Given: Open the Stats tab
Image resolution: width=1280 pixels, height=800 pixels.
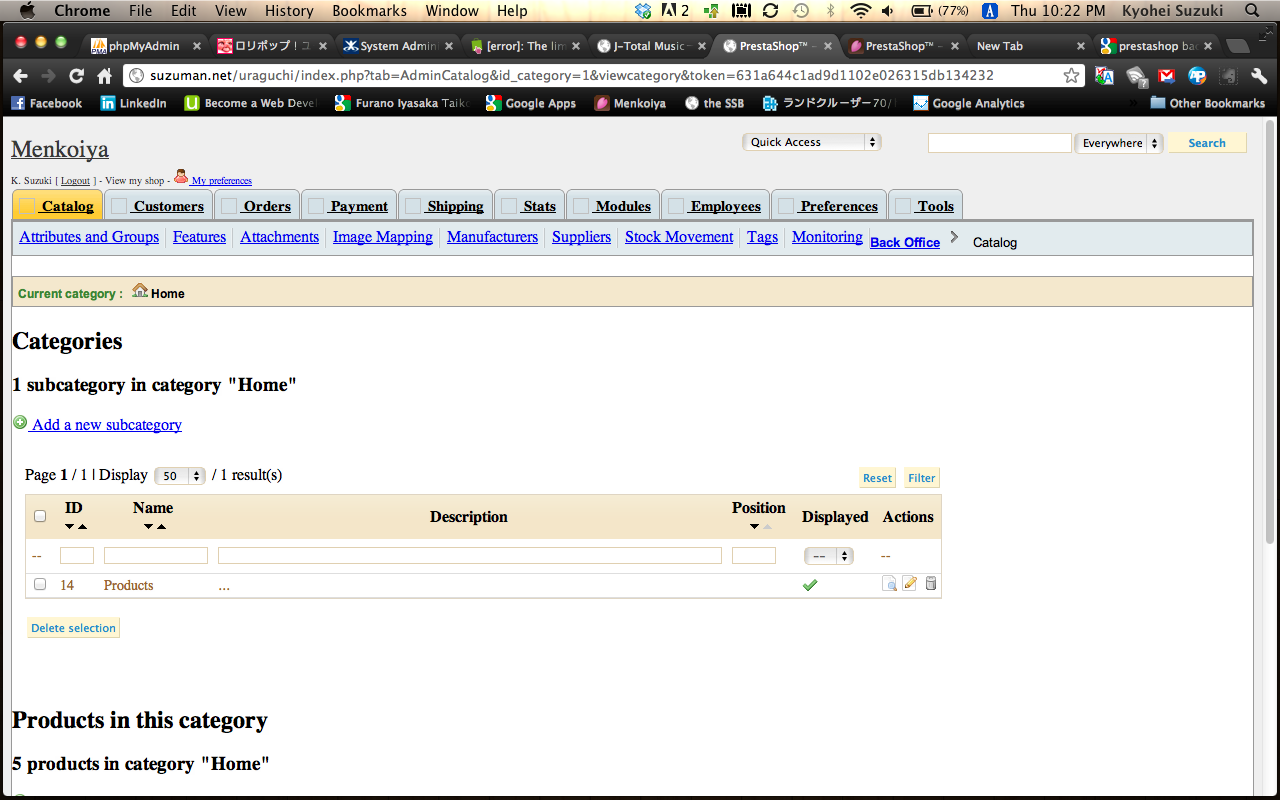Looking at the screenshot, I should pos(529,205).
